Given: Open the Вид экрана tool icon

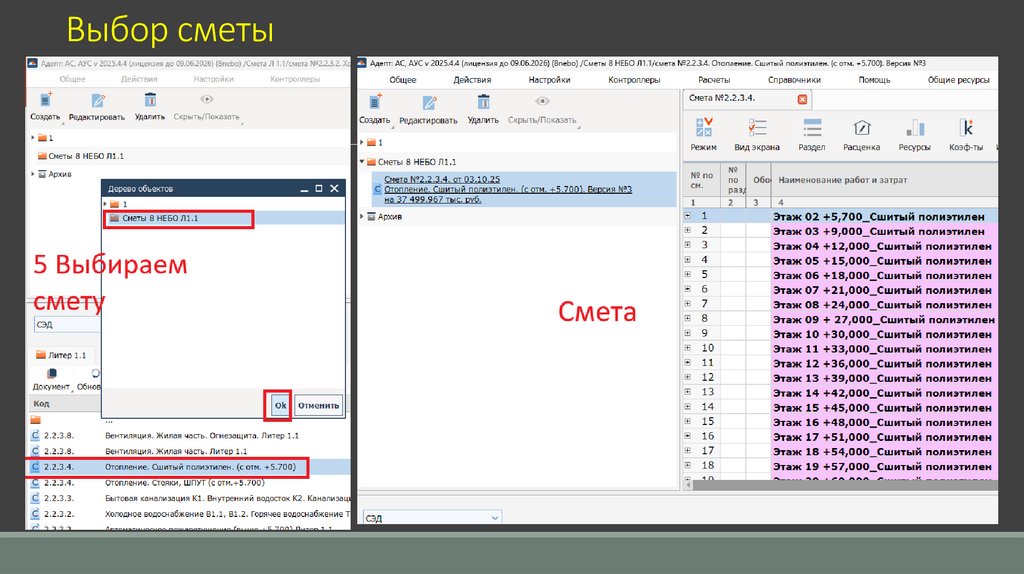Looking at the screenshot, I should 757,127.
